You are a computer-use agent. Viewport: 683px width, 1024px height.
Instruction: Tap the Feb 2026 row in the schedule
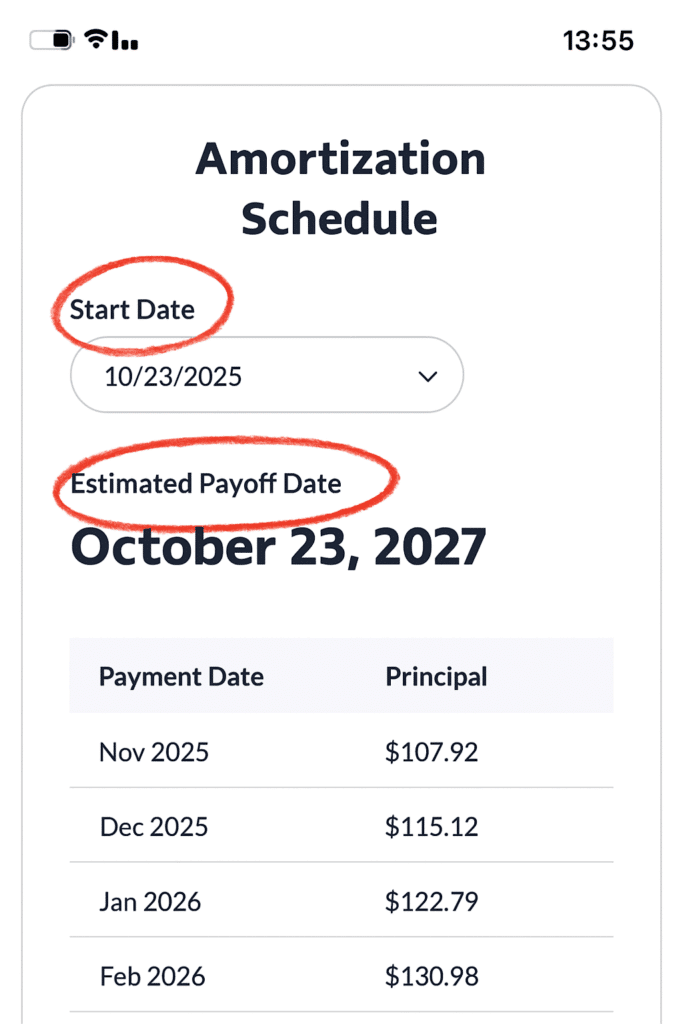(x=153, y=976)
